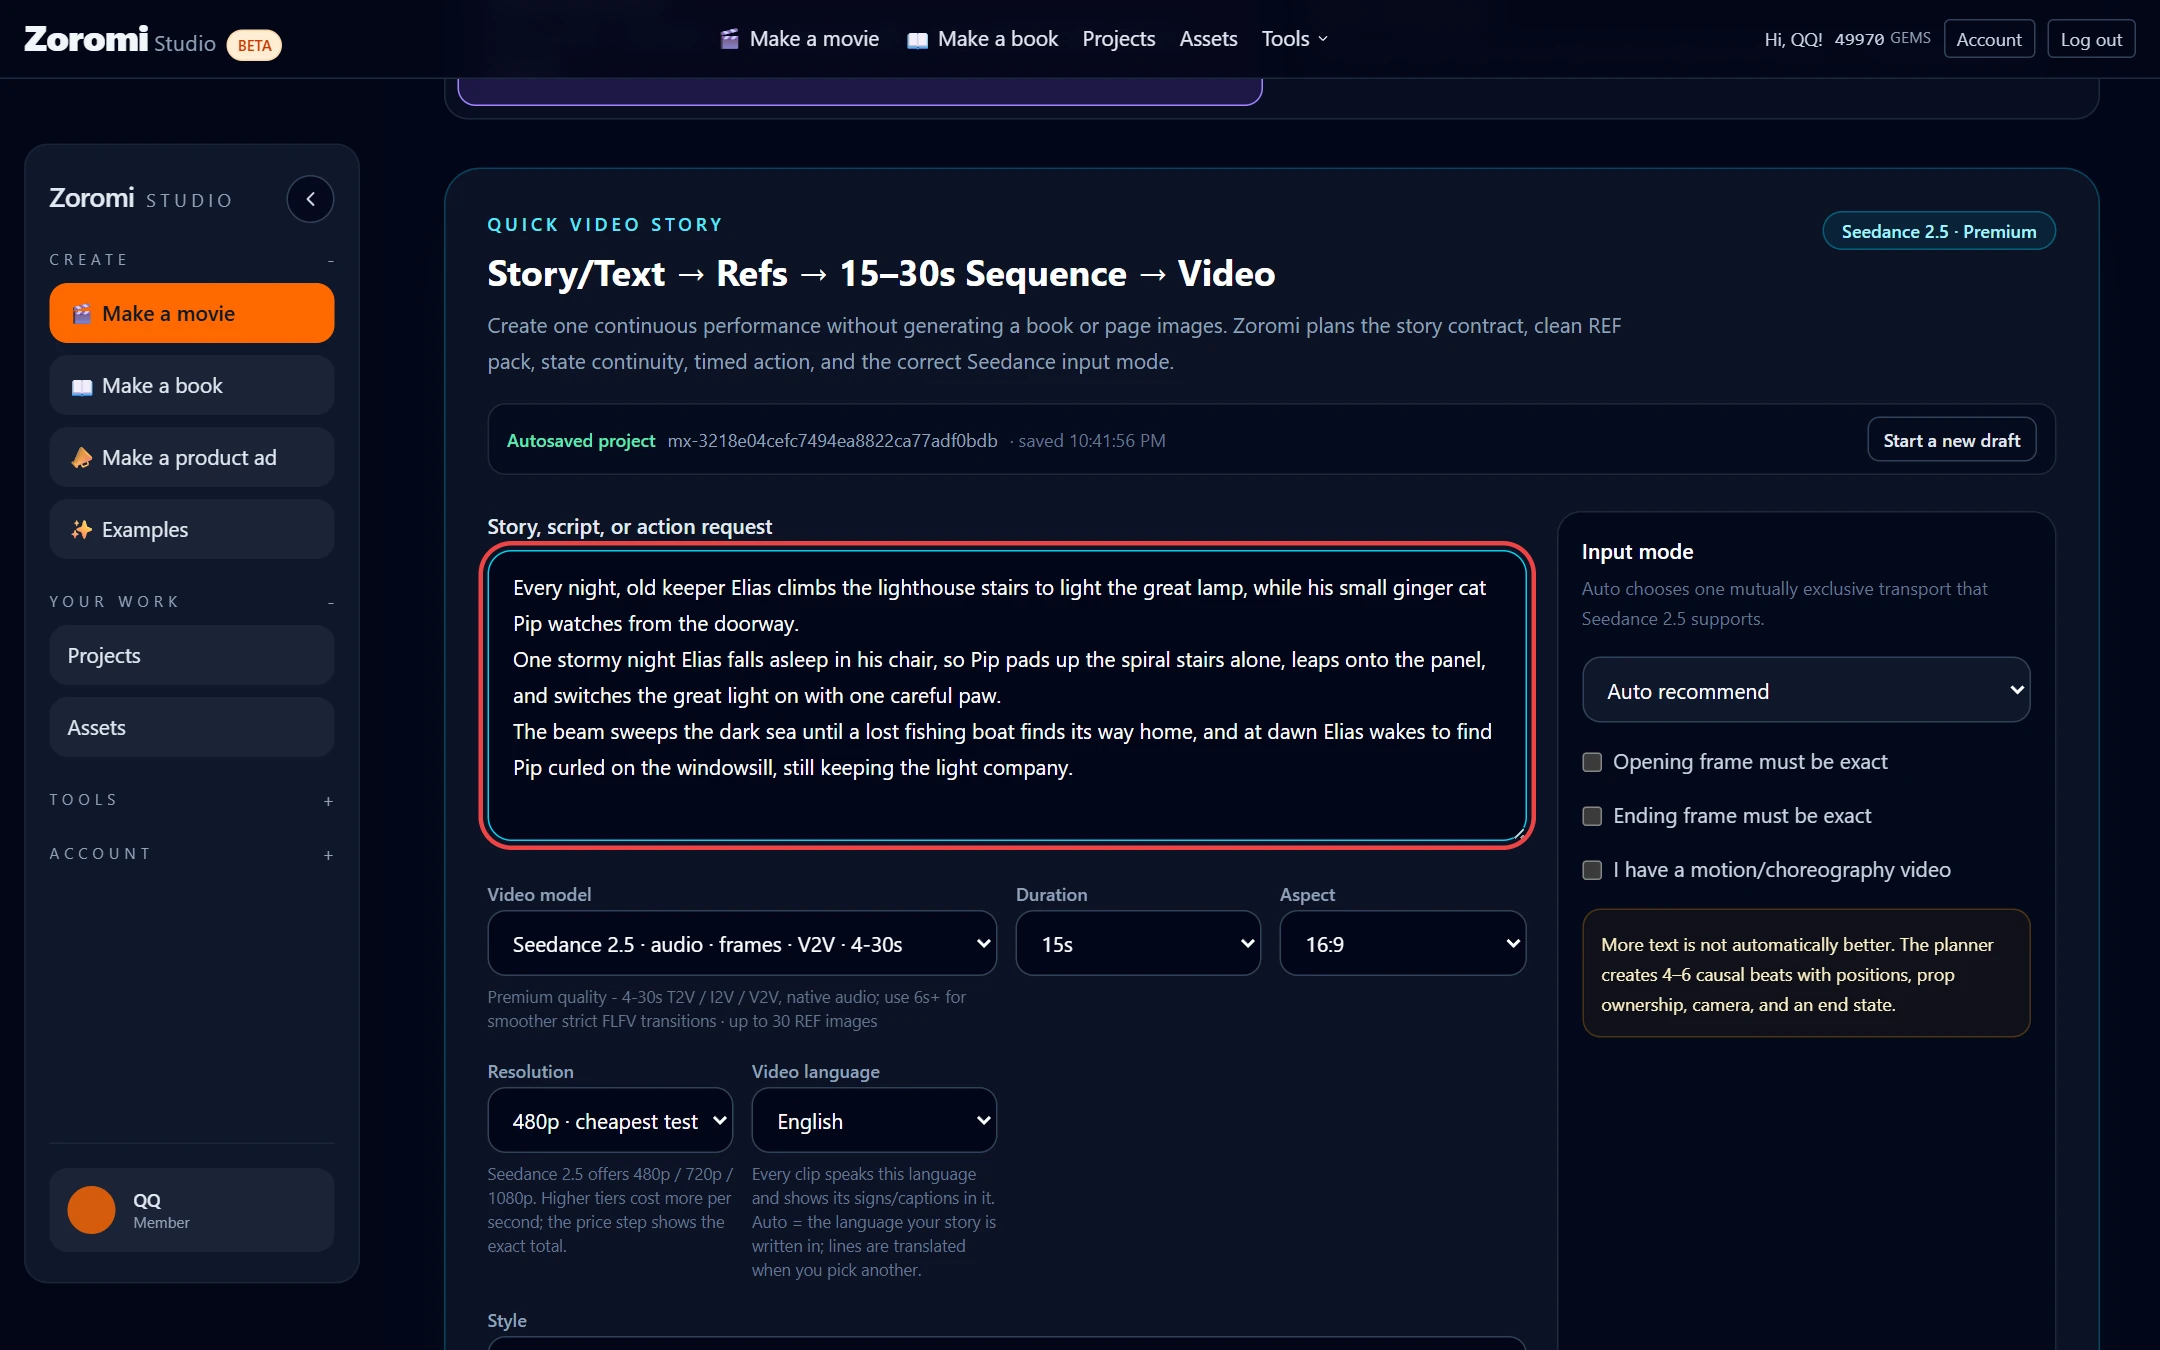Click the QUICK VIDEO STORY heading
Screen dimensions: 2160x1350
tap(605, 225)
